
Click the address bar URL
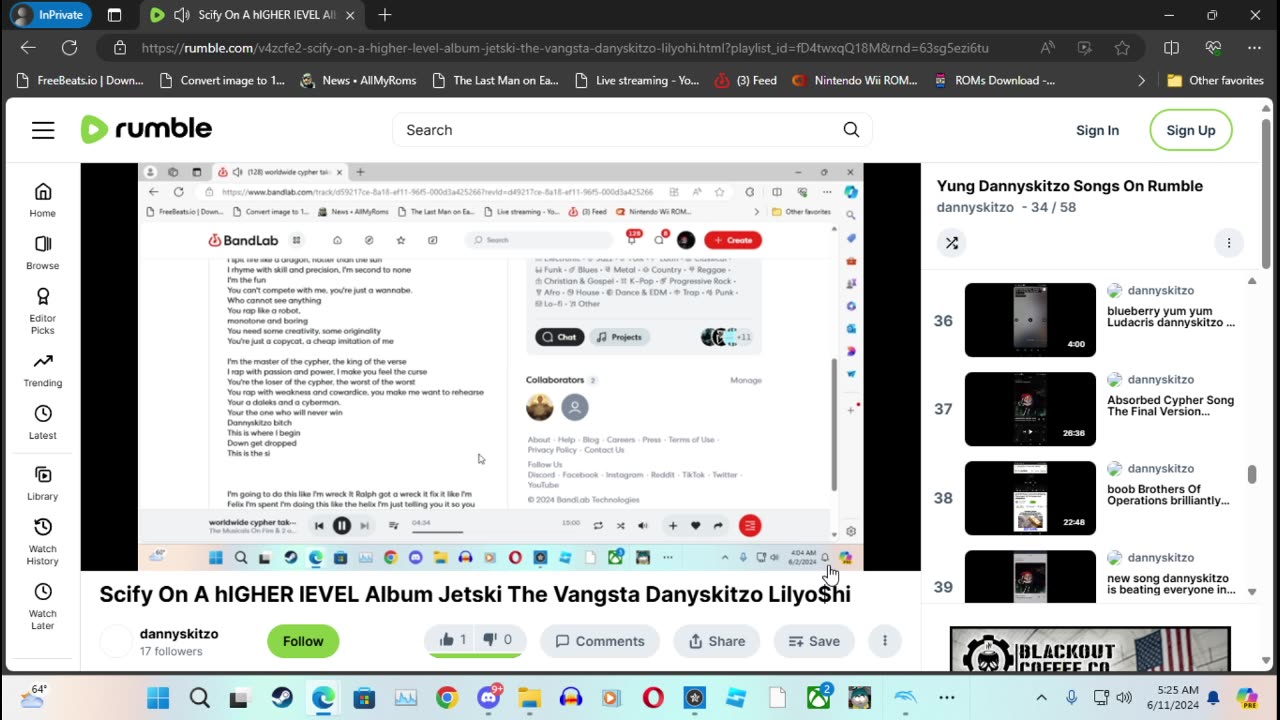[565, 47]
